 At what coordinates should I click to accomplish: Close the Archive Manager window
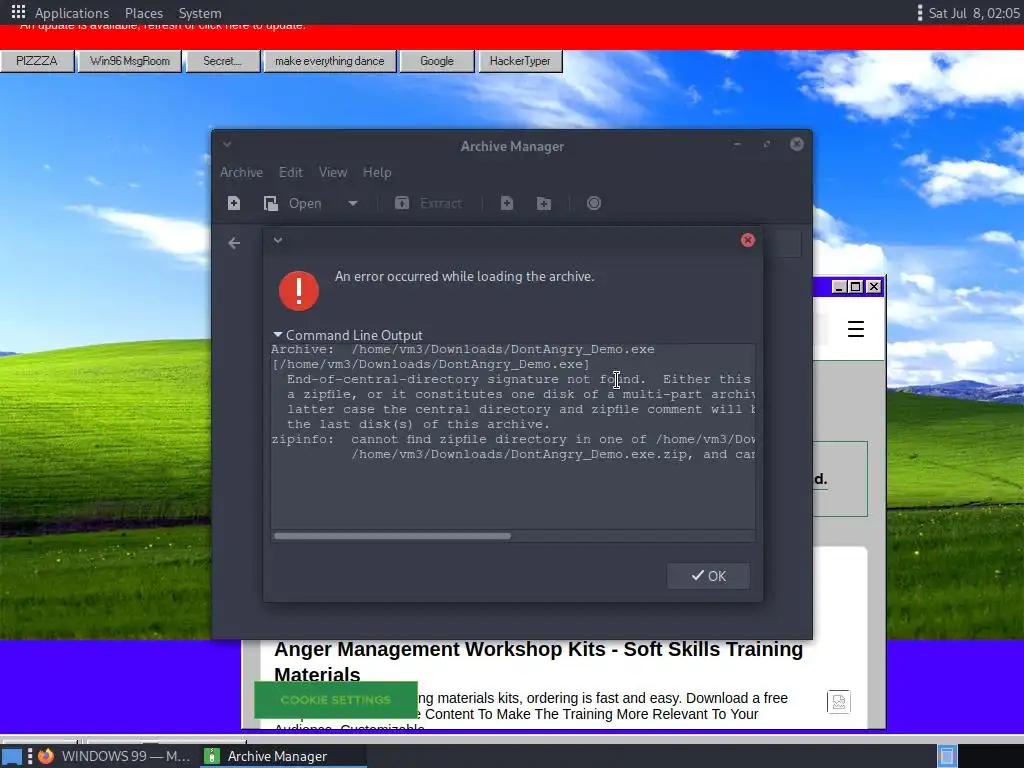click(797, 144)
